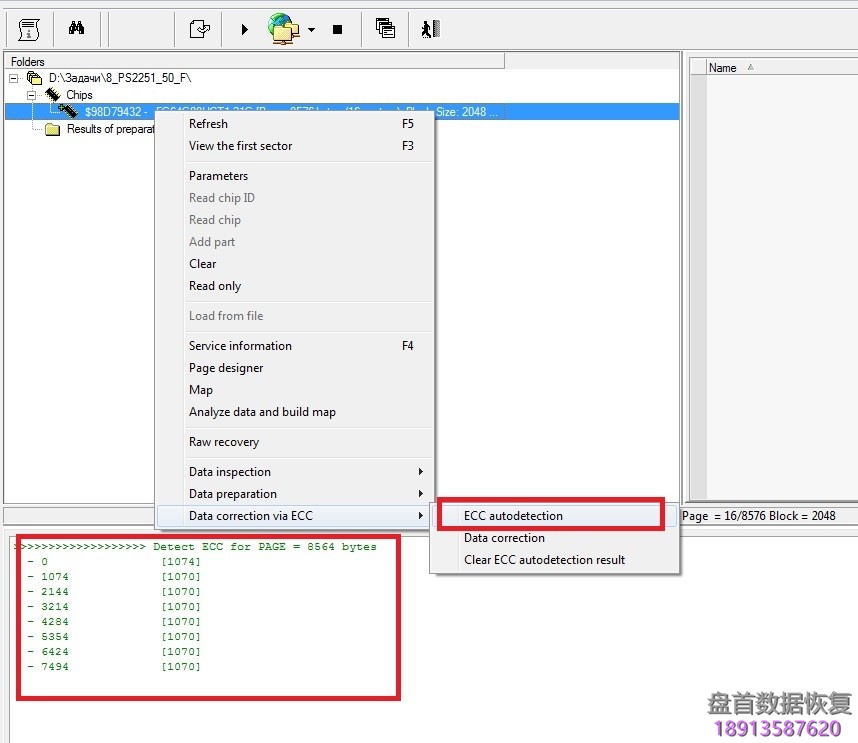Collapse the Chips tree node

[x=31, y=95]
